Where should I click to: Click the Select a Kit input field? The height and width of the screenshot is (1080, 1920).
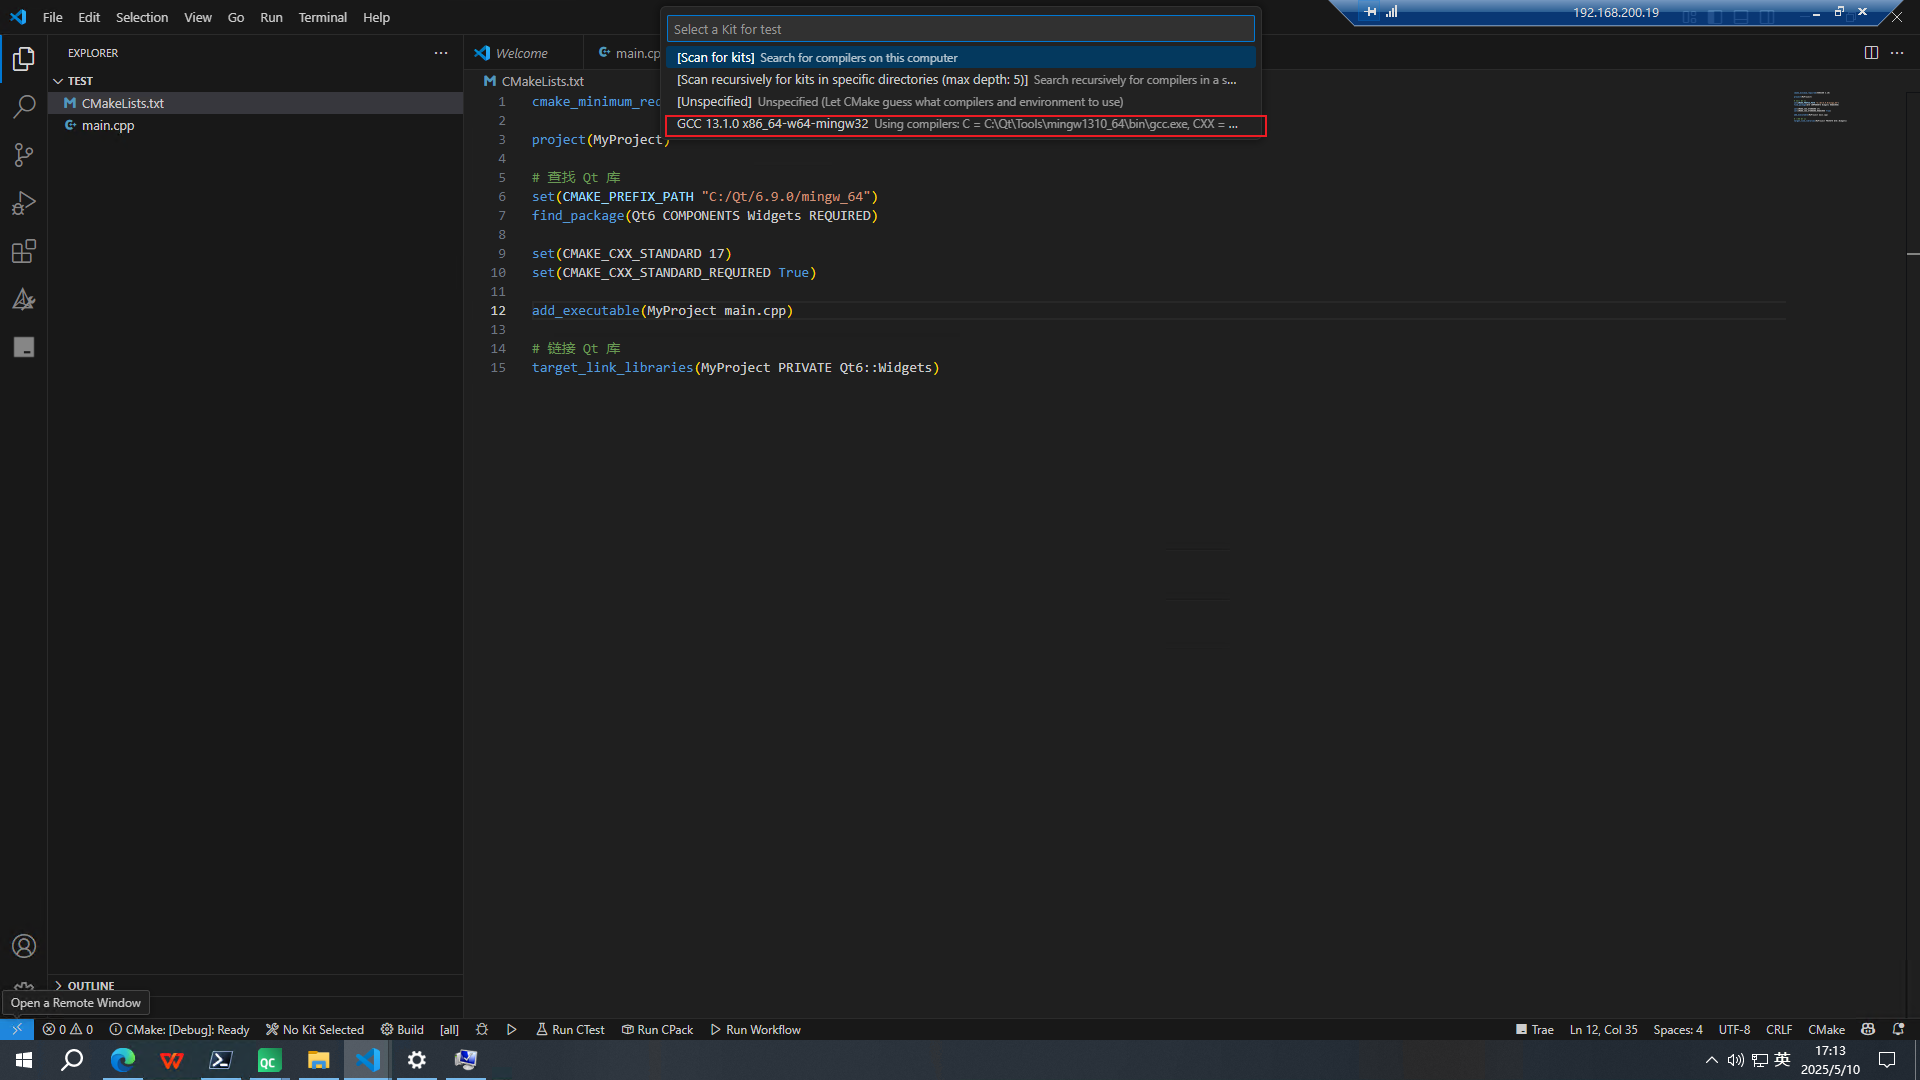pos(960,29)
